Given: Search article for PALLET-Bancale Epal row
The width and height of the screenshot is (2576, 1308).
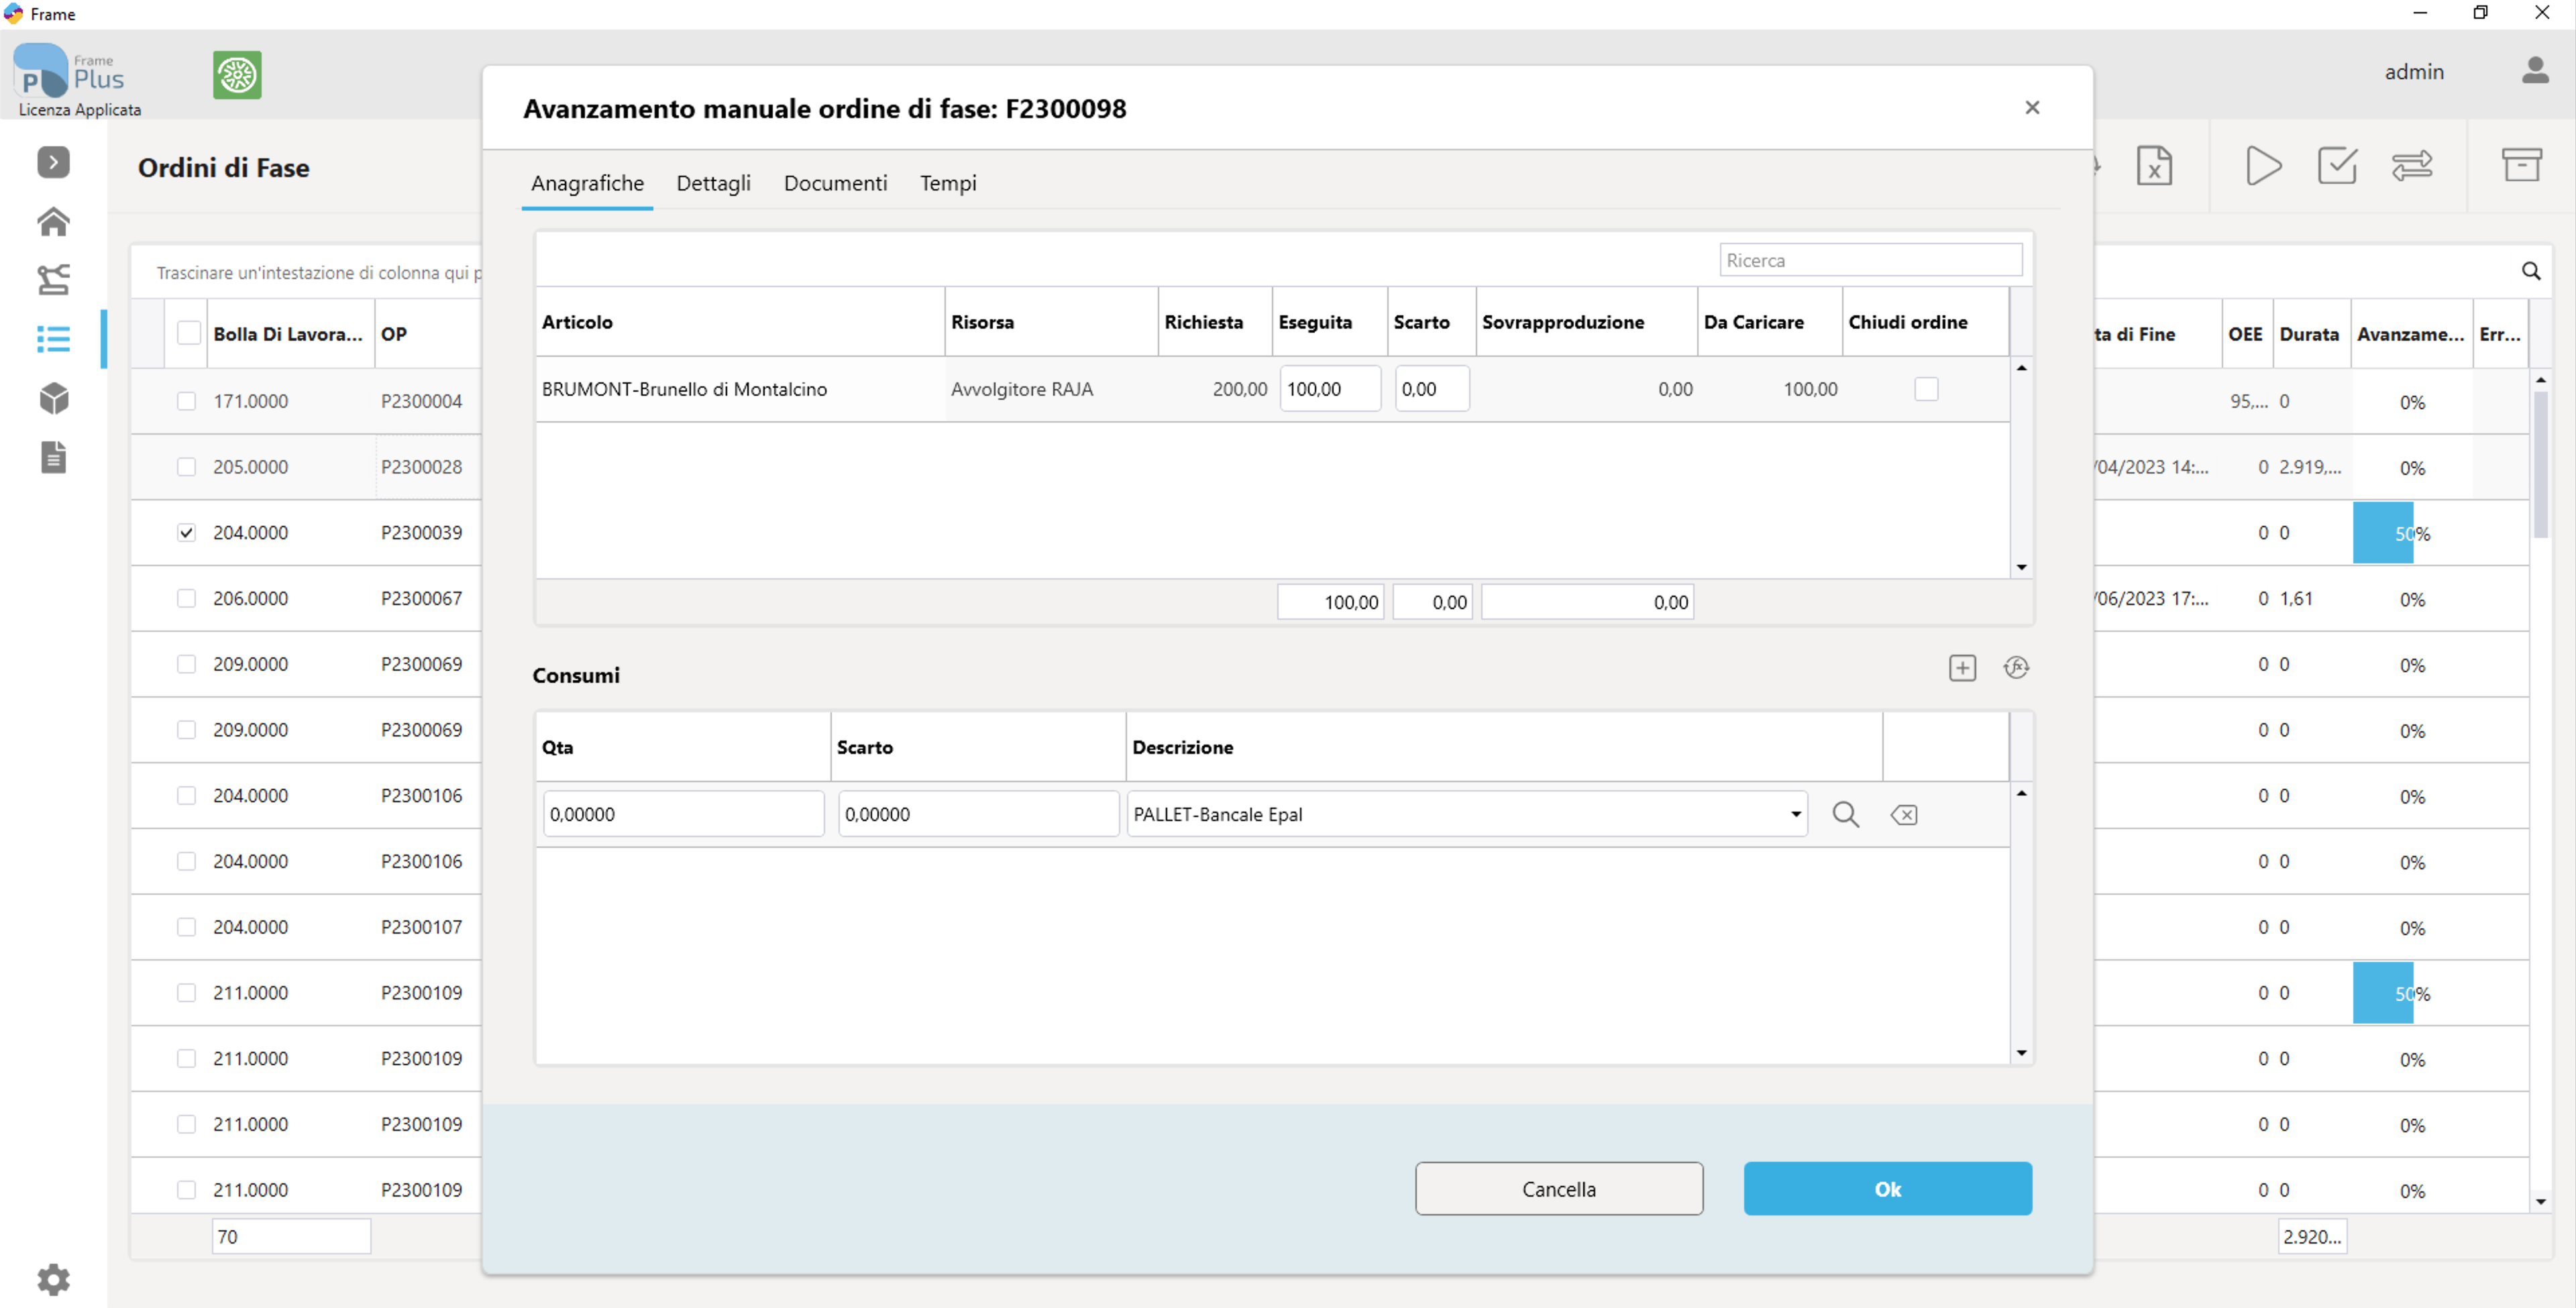Looking at the screenshot, I should click(1845, 814).
